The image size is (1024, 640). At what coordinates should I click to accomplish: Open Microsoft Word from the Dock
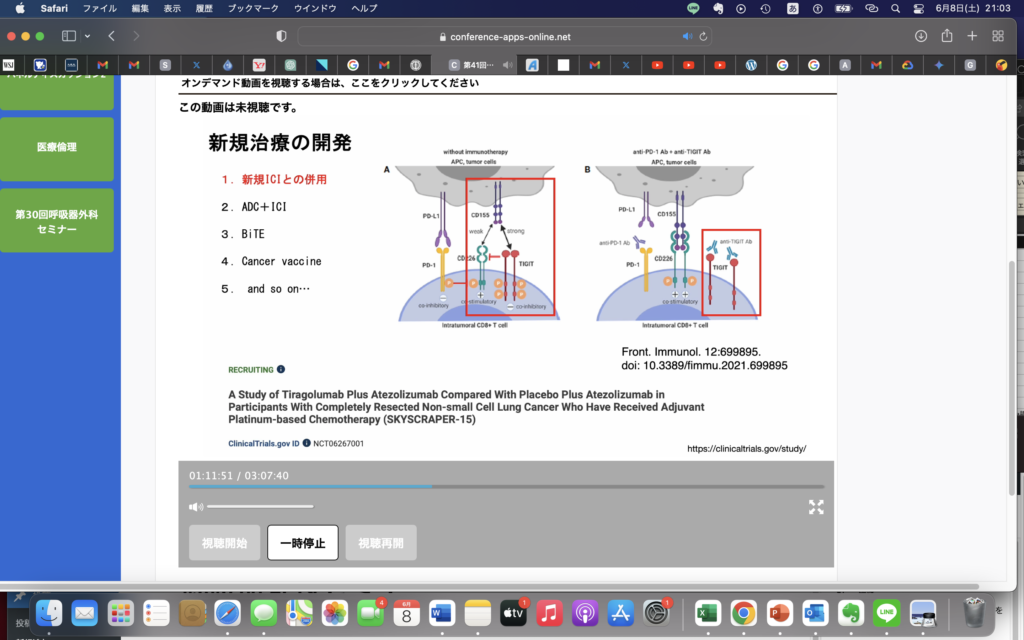click(x=442, y=612)
